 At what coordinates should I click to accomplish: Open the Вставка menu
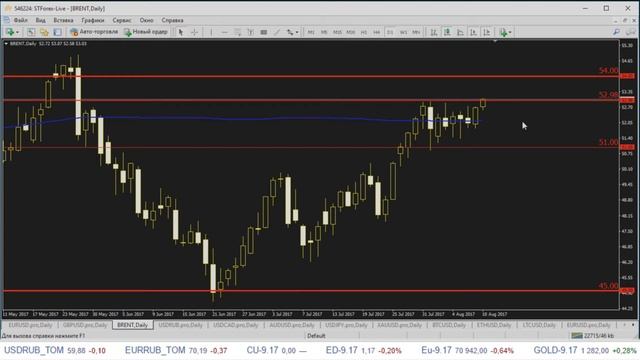point(63,20)
